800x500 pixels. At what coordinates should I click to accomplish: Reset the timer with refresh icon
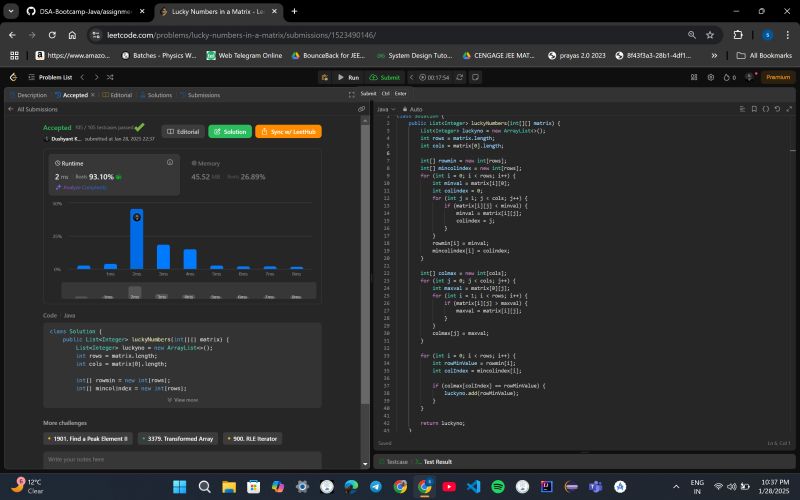[x=460, y=78]
